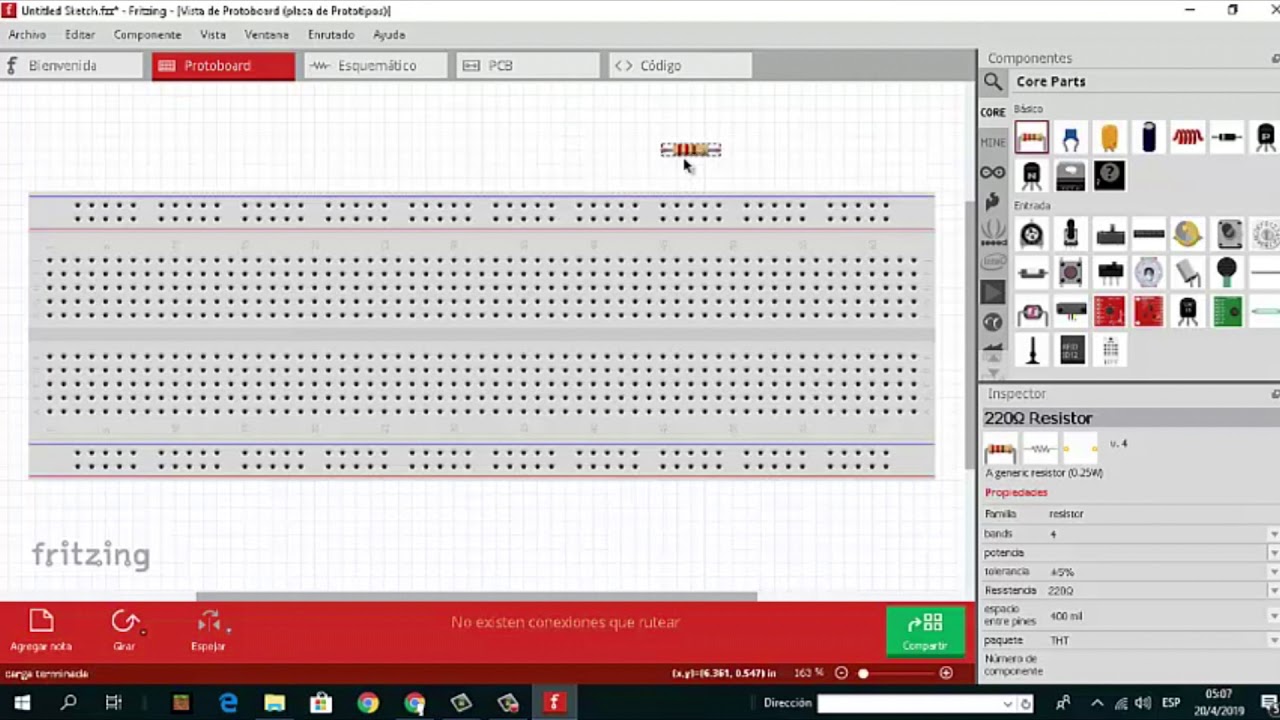
Task: Switch to the PCB tab
Action: (527, 66)
